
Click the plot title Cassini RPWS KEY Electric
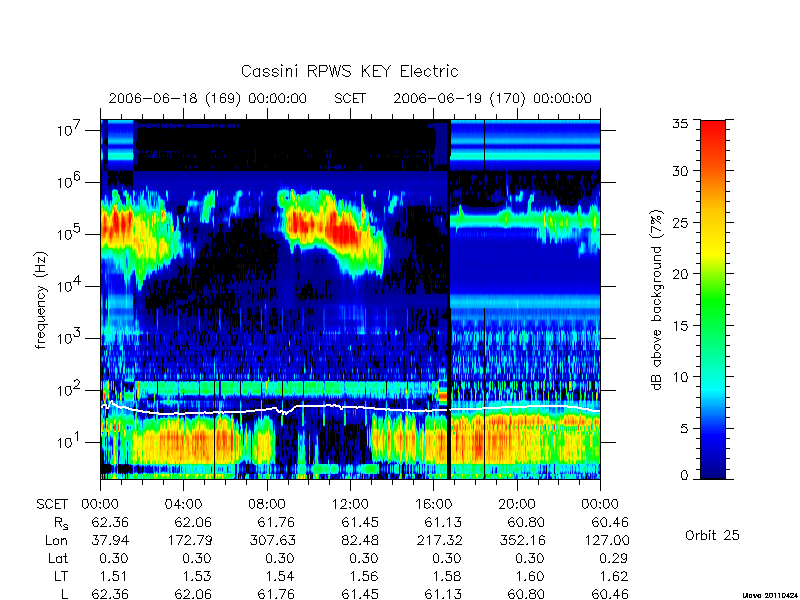349,71
